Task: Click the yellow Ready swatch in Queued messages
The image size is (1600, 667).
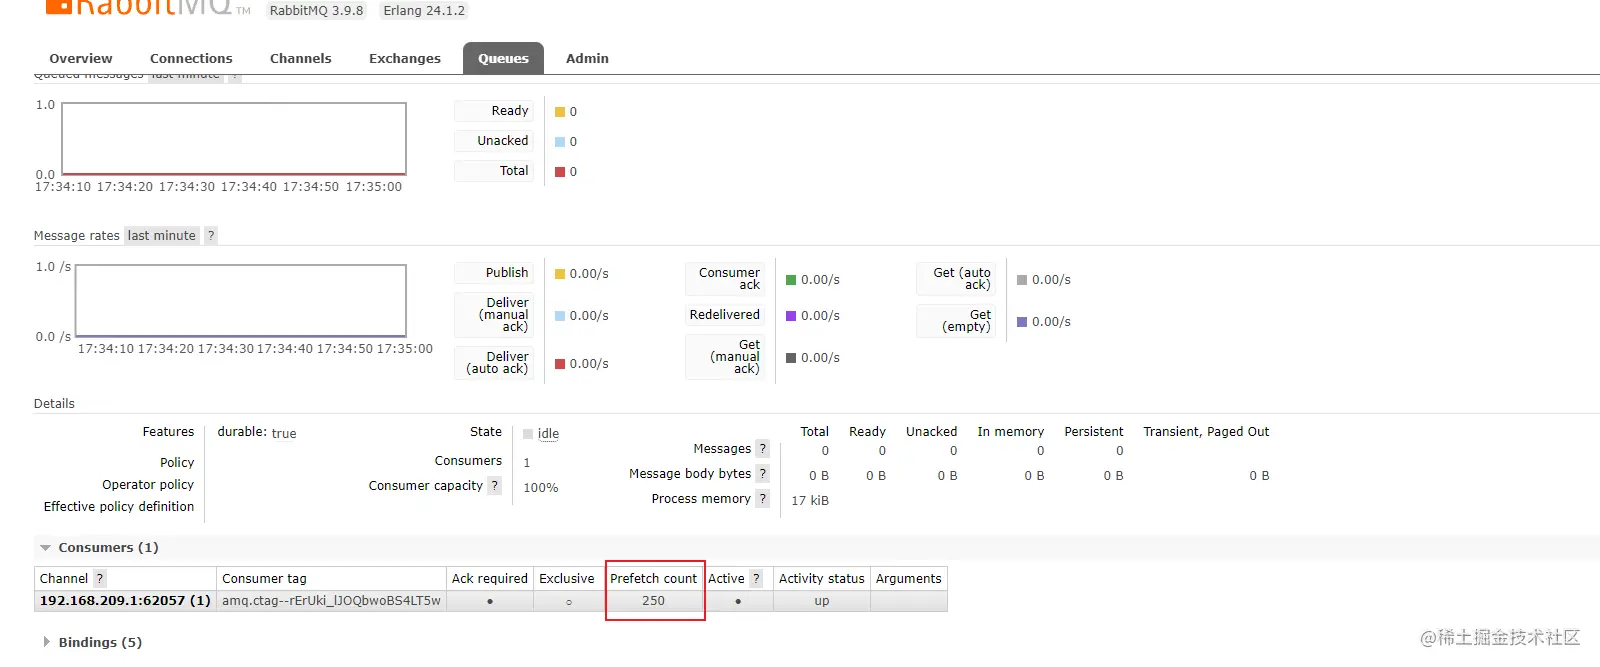Action: point(560,112)
